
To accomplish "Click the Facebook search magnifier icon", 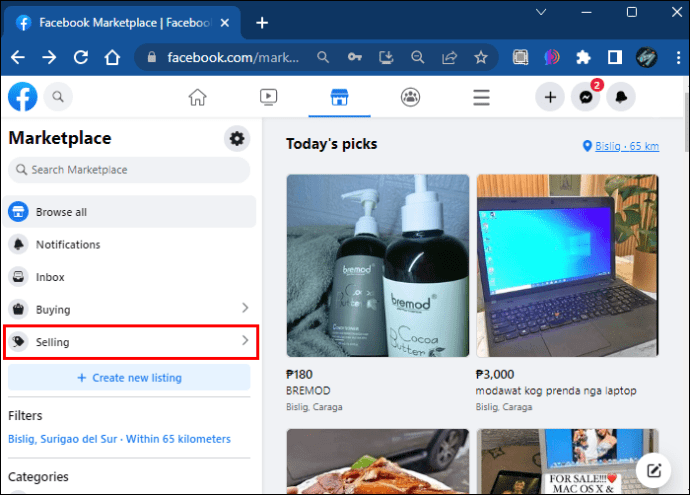I will (x=58, y=96).
